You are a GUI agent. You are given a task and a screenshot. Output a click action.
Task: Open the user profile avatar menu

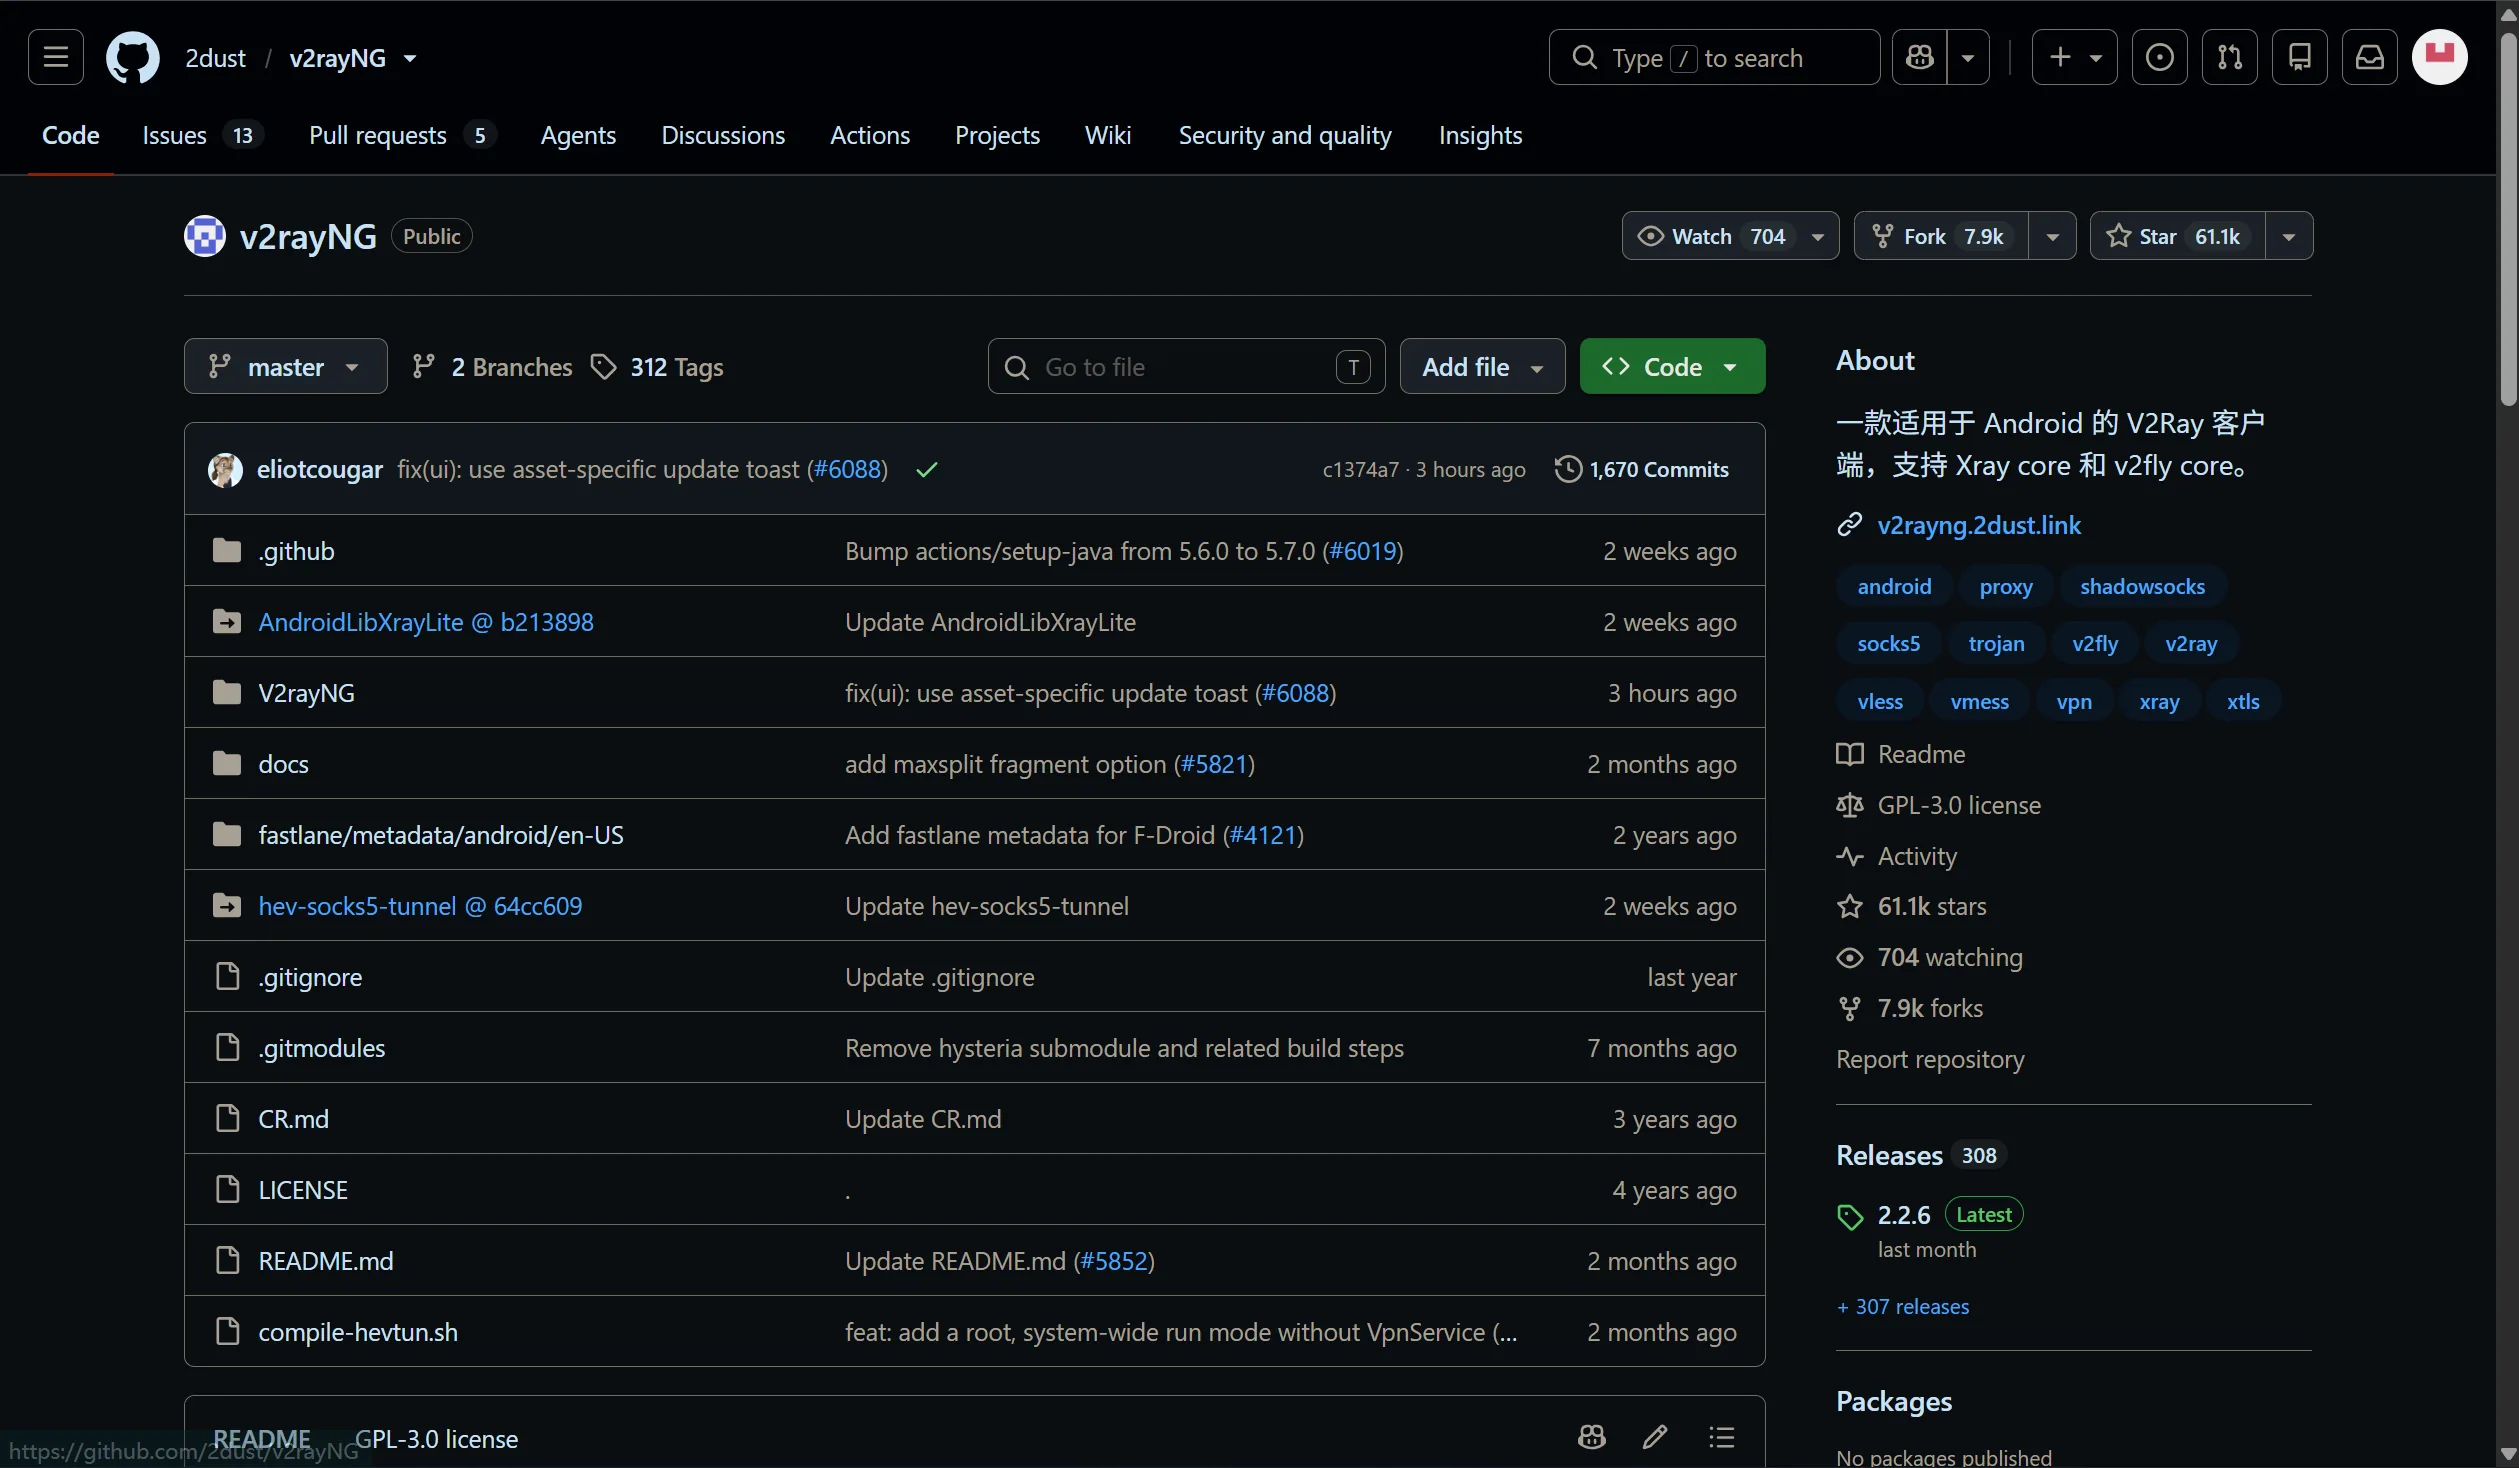click(2440, 57)
